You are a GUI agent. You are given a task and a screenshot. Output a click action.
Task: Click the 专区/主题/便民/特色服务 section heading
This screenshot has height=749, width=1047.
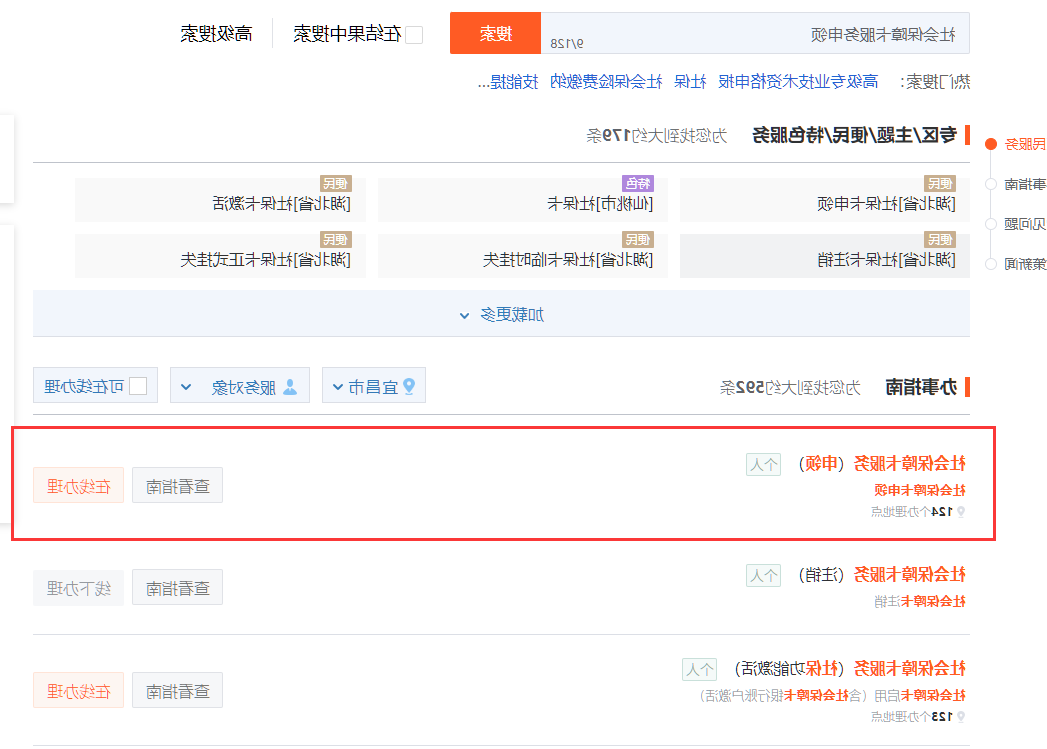tap(855, 136)
